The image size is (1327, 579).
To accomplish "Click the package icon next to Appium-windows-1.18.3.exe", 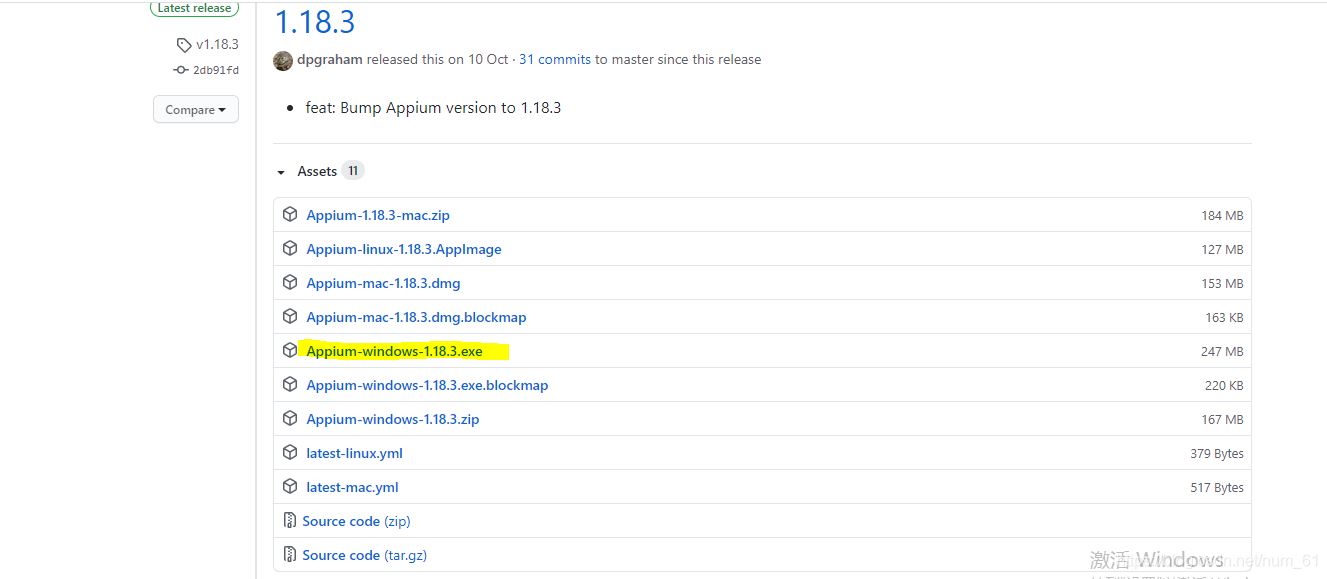I will click(290, 351).
